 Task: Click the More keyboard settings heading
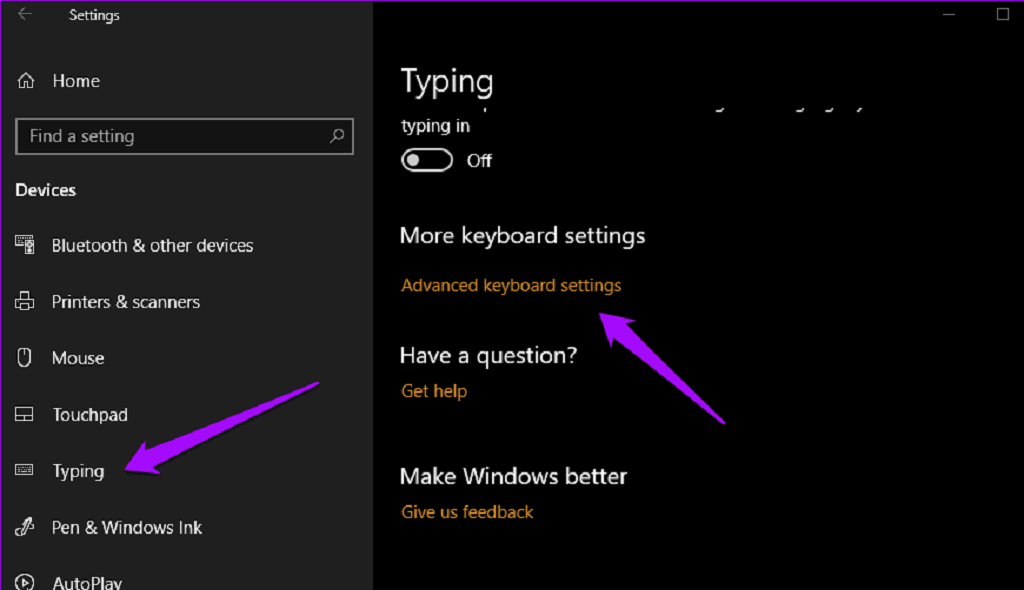click(522, 235)
